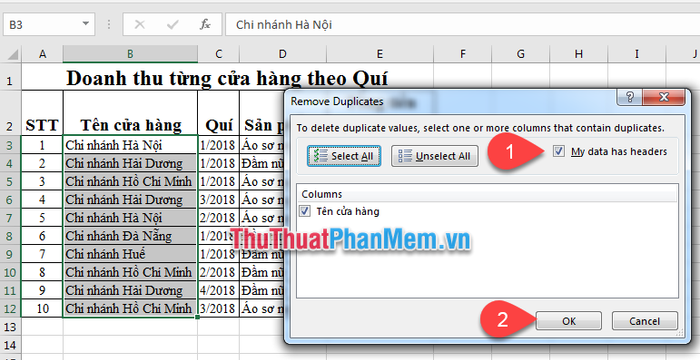Click cell B5 Chi nhánh Hồ Chí Minh
The height and width of the screenshot is (360, 700).
[x=130, y=181]
